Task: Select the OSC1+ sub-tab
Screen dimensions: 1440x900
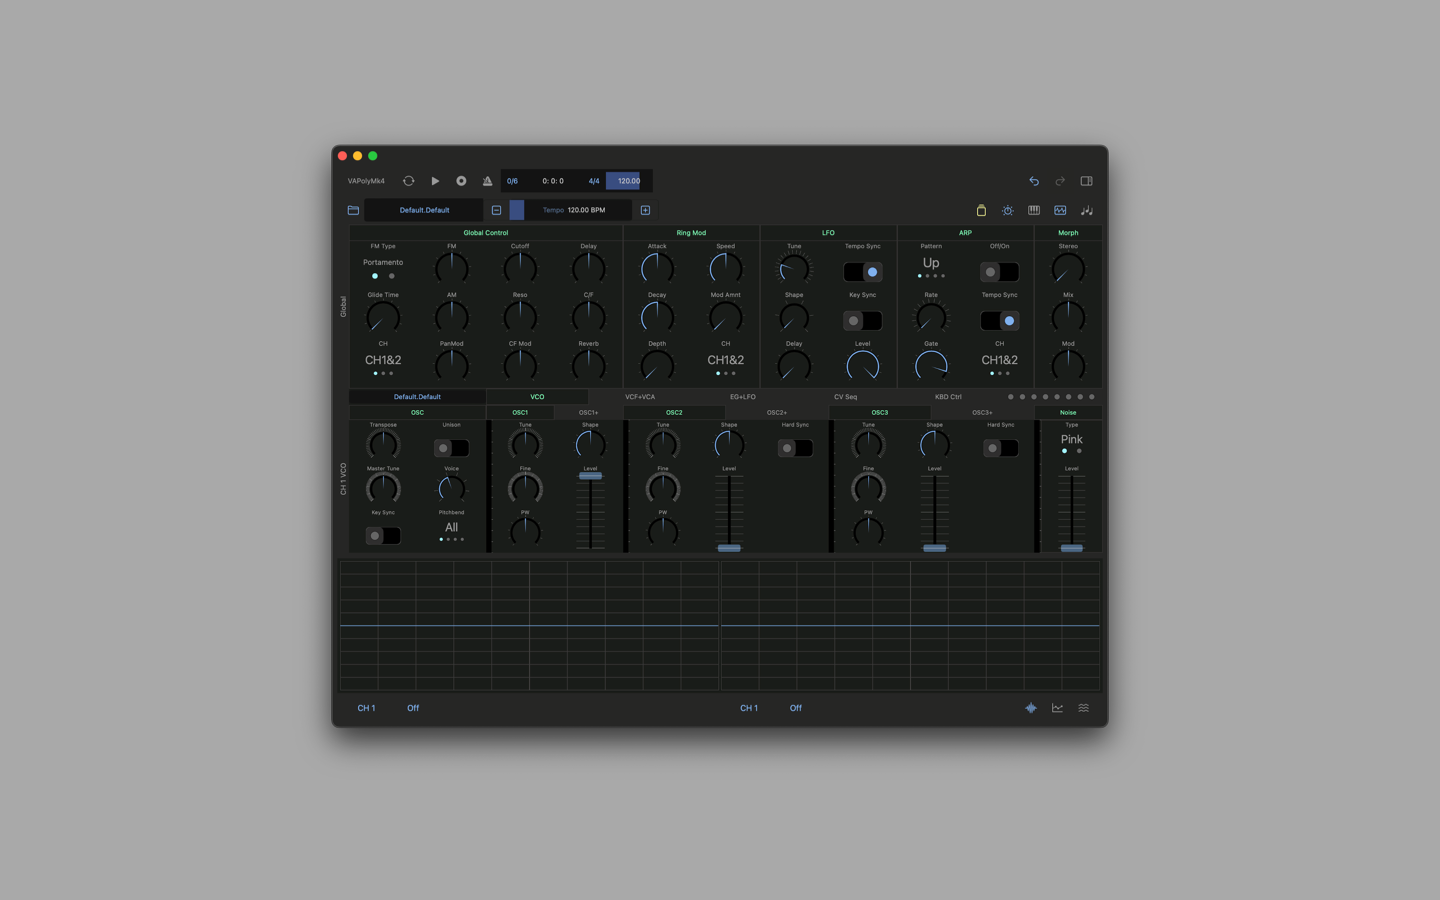Action: (x=589, y=412)
